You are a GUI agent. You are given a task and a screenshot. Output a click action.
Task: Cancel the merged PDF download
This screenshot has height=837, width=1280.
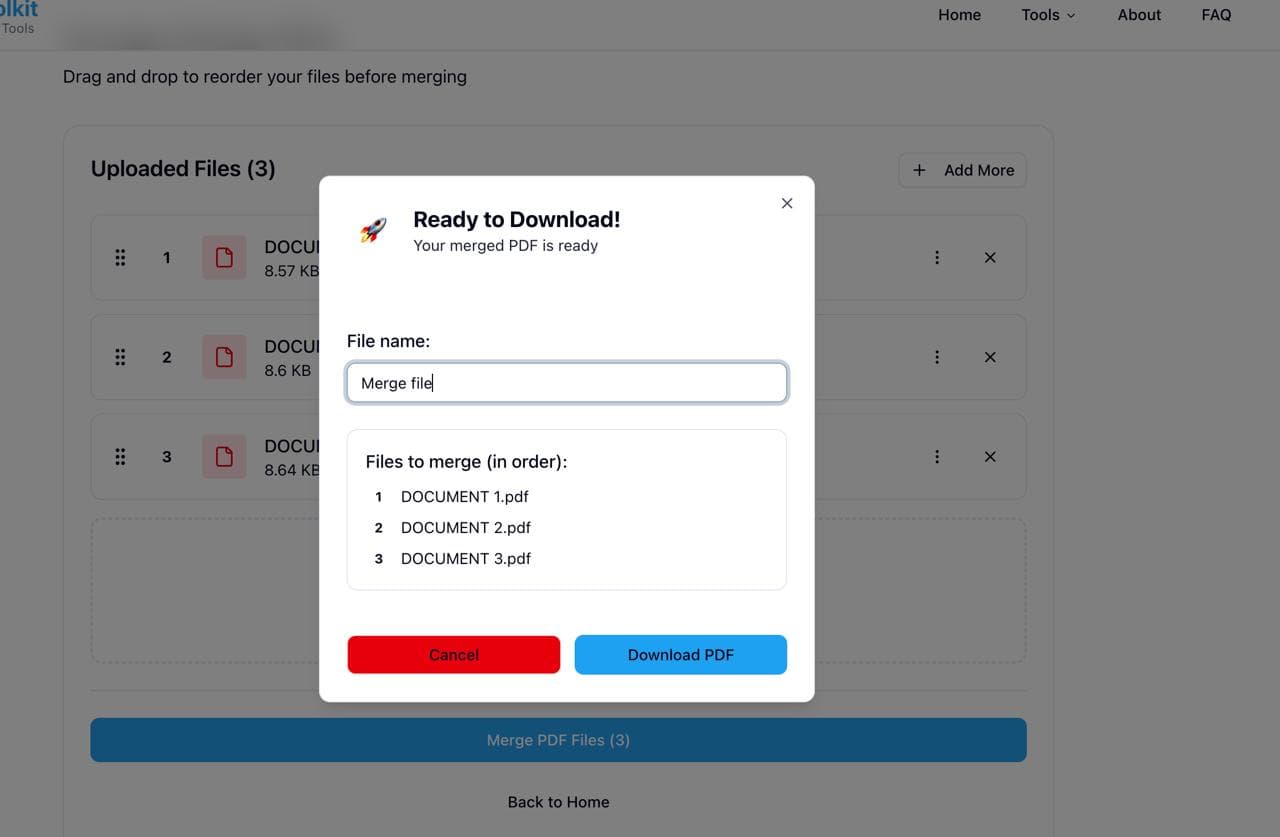click(454, 655)
